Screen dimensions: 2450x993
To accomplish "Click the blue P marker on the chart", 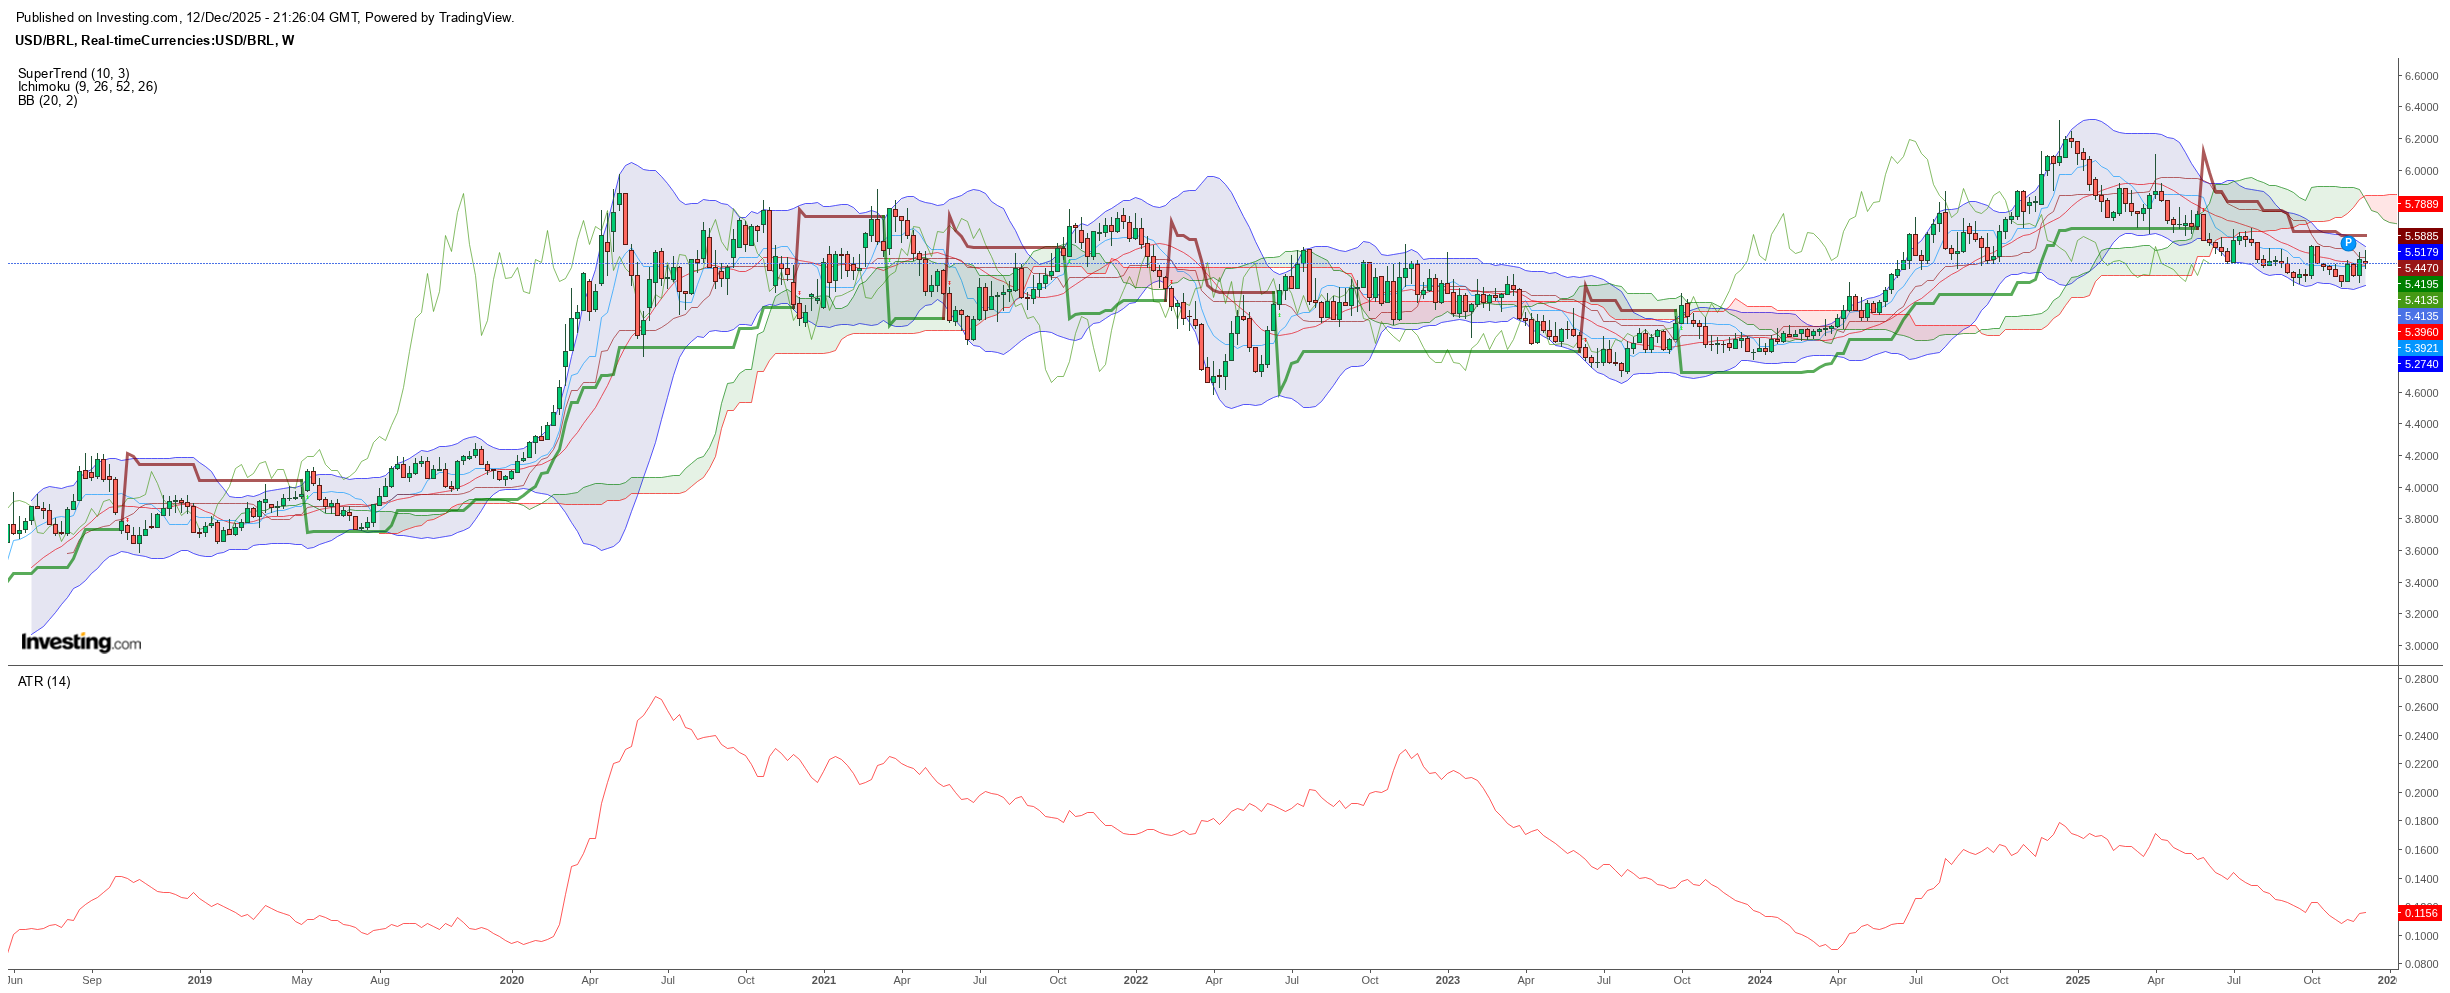I will tap(2348, 243).
